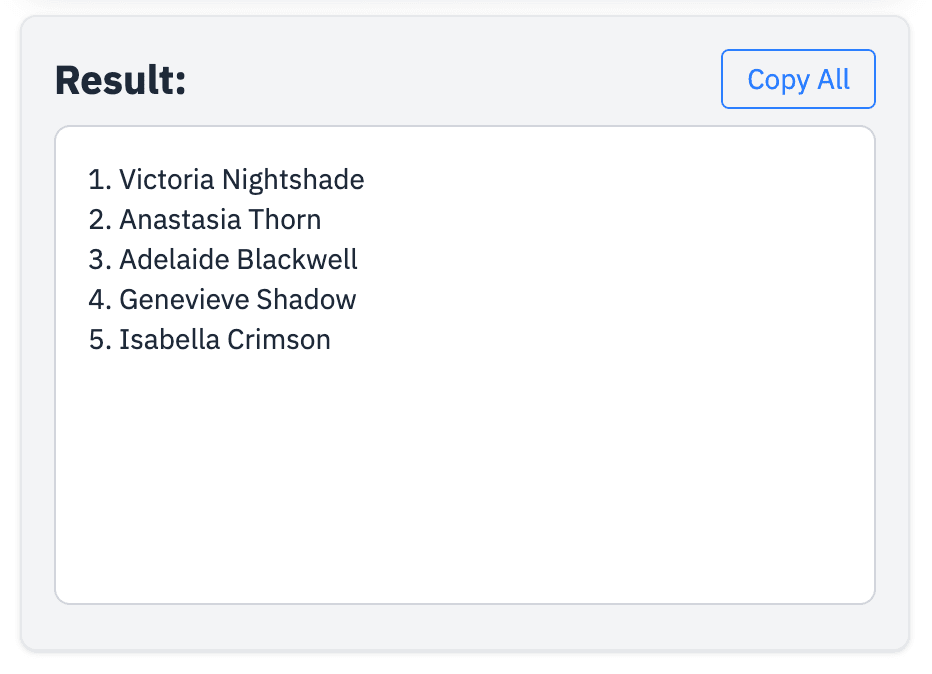
Task: Click the gray panel area below result box
Action: coord(465,627)
